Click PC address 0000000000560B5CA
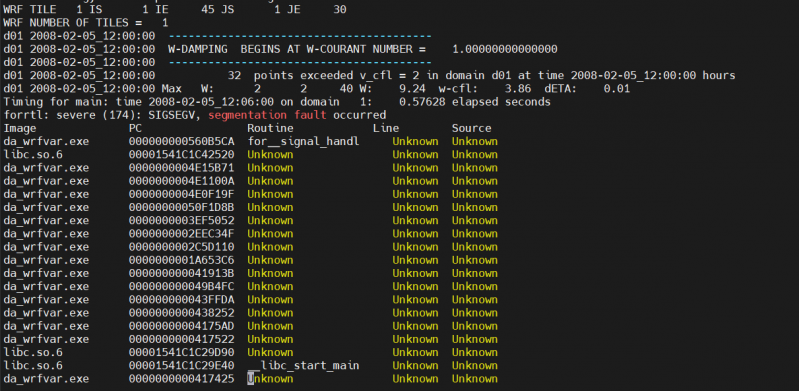The height and width of the screenshot is (391, 799). [x=182, y=141]
